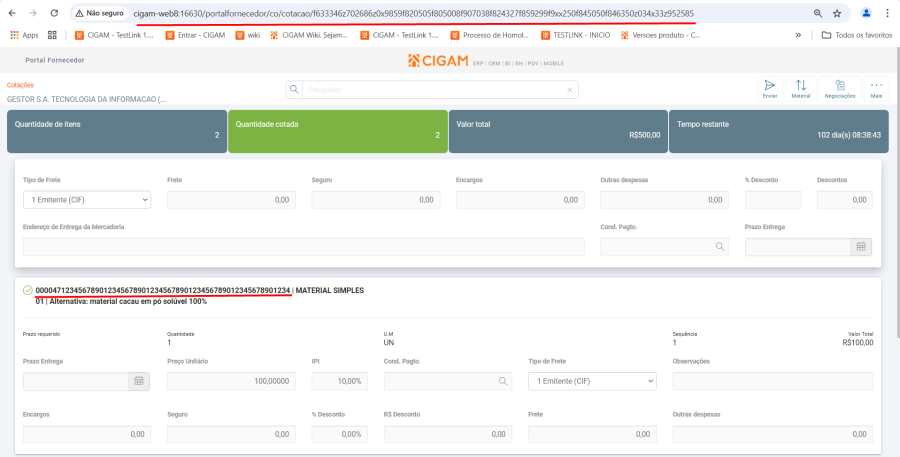The width and height of the screenshot is (900, 457).
Task: Click the top Descontos field
Action: pyautogui.click(x=845, y=200)
